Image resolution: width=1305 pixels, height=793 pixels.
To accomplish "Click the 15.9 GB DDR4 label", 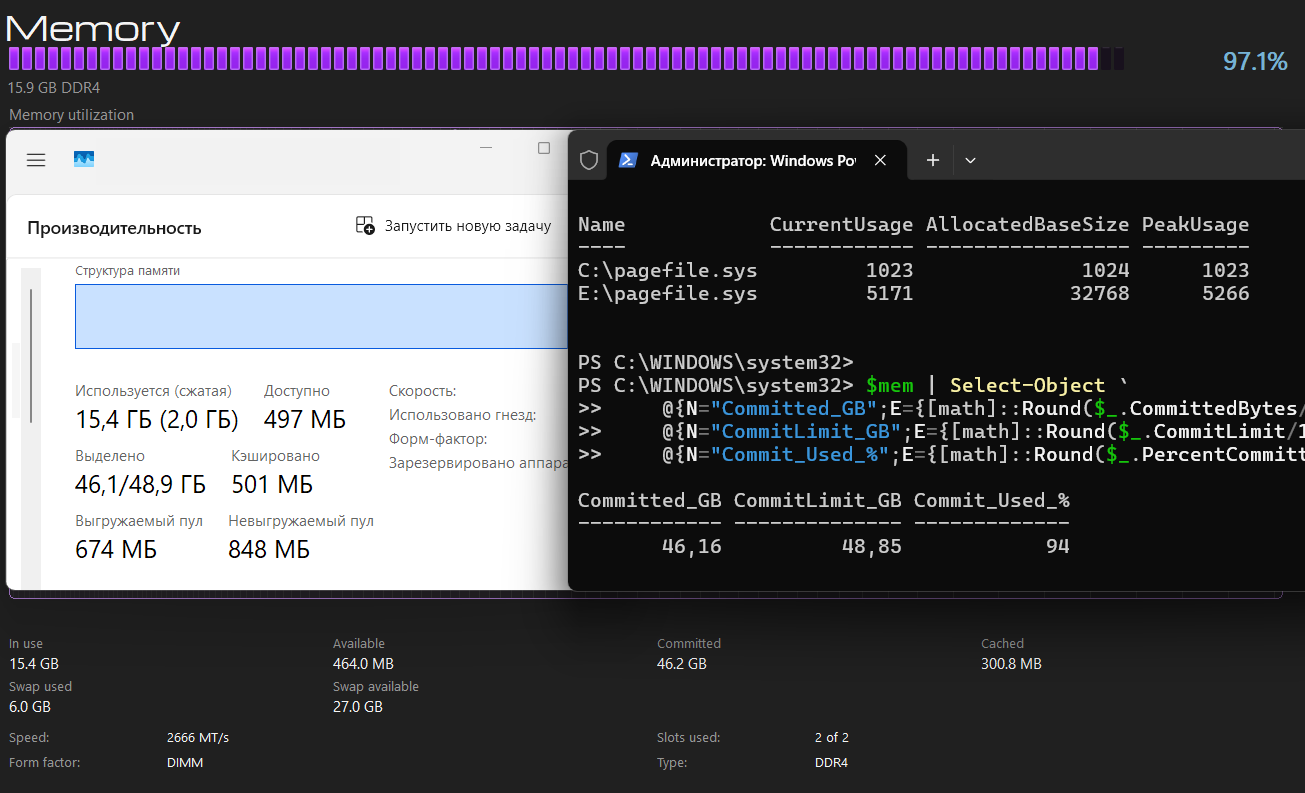I will [x=54, y=88].
